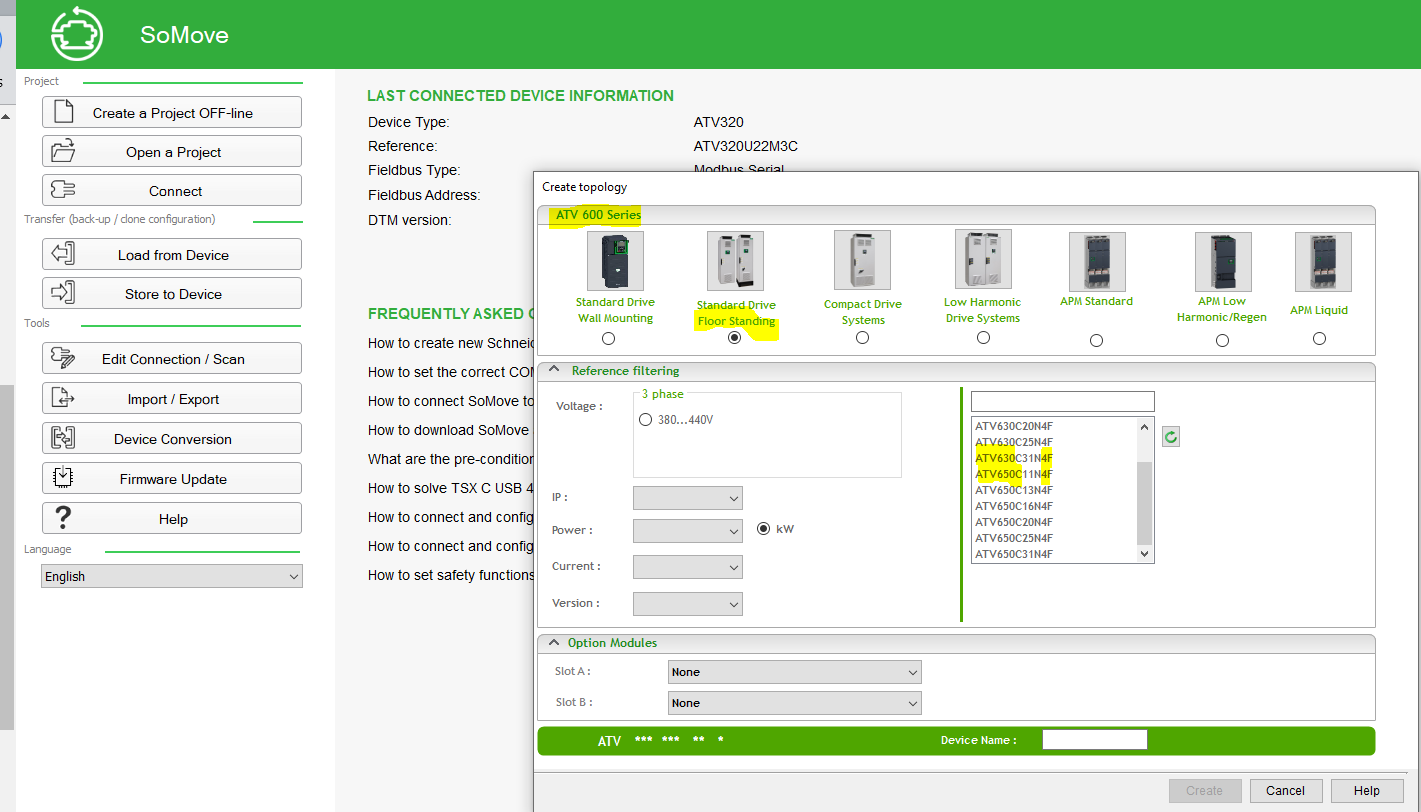Select the Compact Drive Systems image
This screenshot has width=1421, height=812.
[862, 260]
